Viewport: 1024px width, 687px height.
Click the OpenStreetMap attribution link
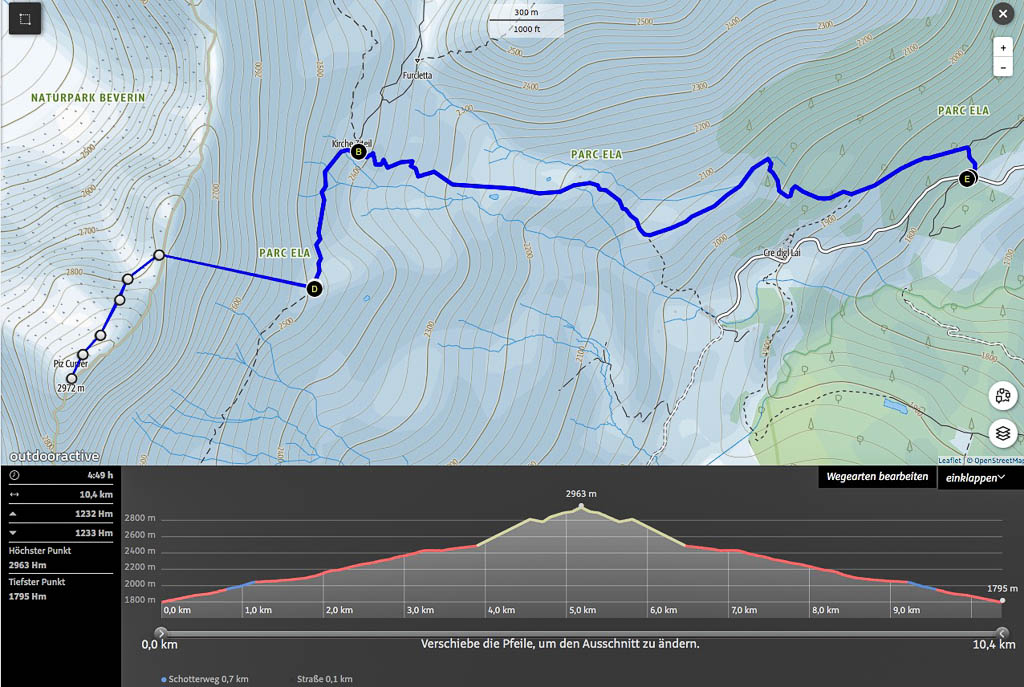click(995, 460)
